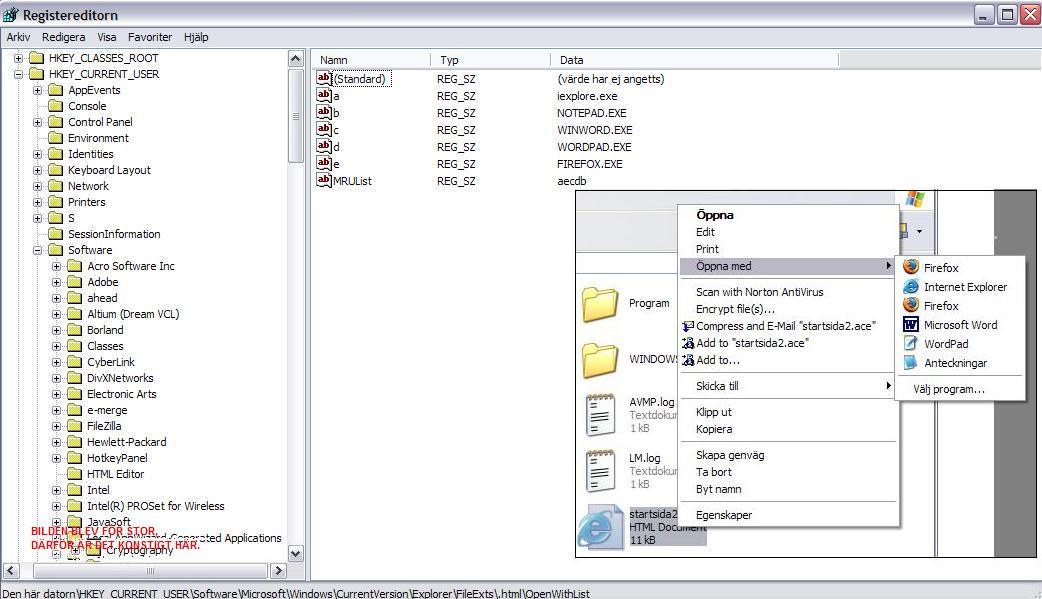
Task: Expand the Control Panel key
Action: tap(38, 122)
